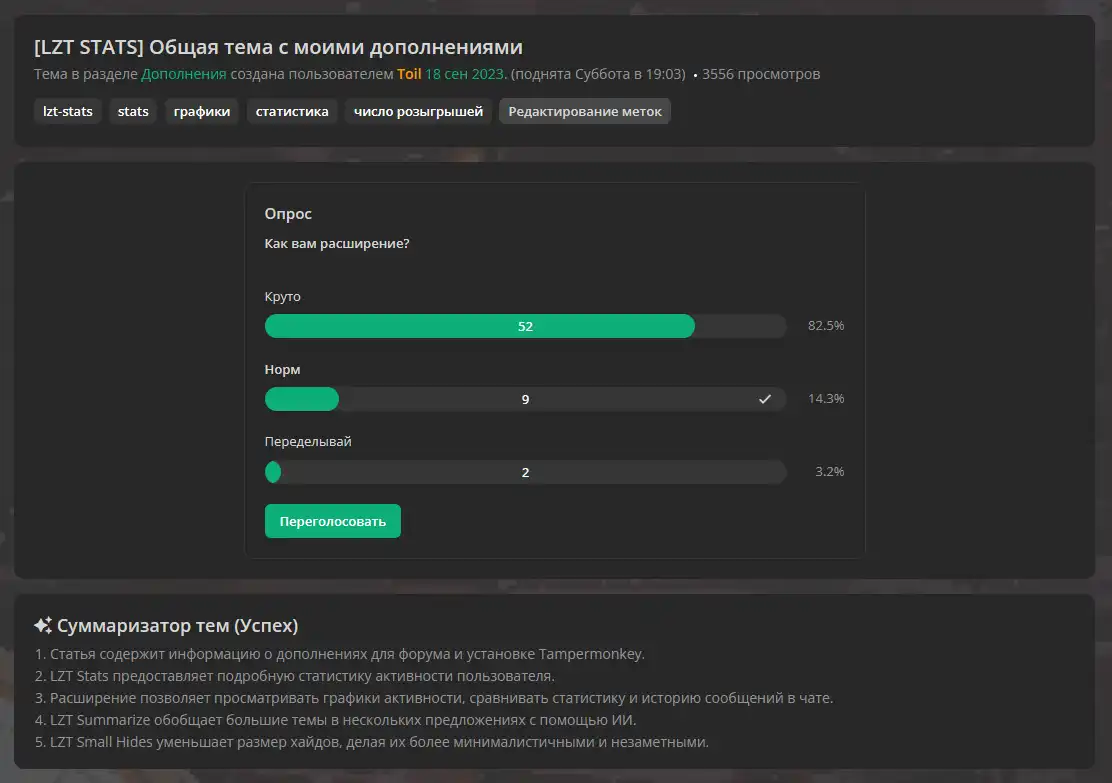
Task: Click the thread title LZT STATS
Action: tap(278, 47)
